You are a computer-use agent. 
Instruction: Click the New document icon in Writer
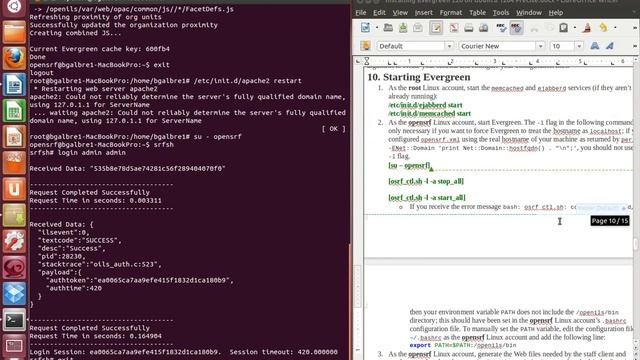(x=365, y=28)
